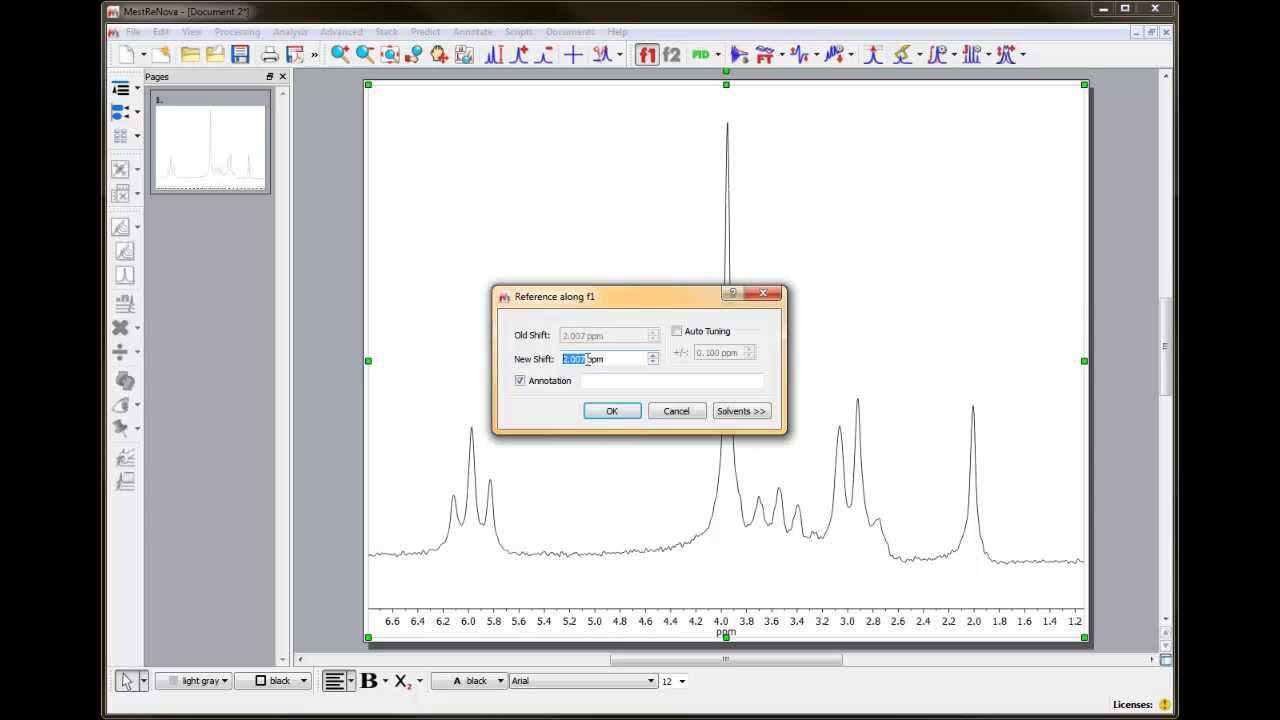The height and width of the screenshot is (720, 1280).
Task: Click the integration icon
Action: tap(937, 55)
